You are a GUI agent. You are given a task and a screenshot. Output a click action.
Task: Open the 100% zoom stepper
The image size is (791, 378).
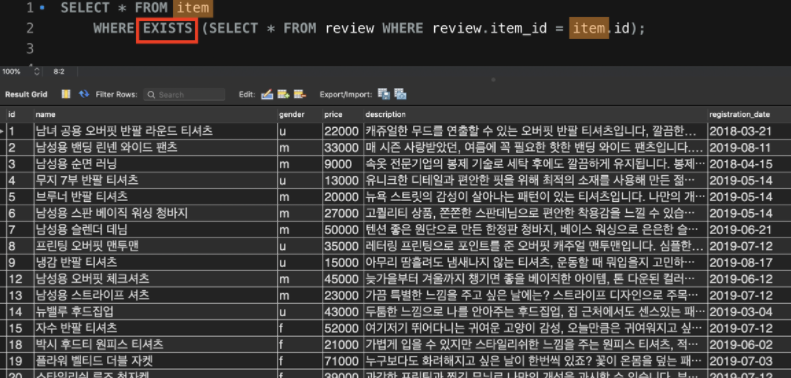tap(36, 72)
